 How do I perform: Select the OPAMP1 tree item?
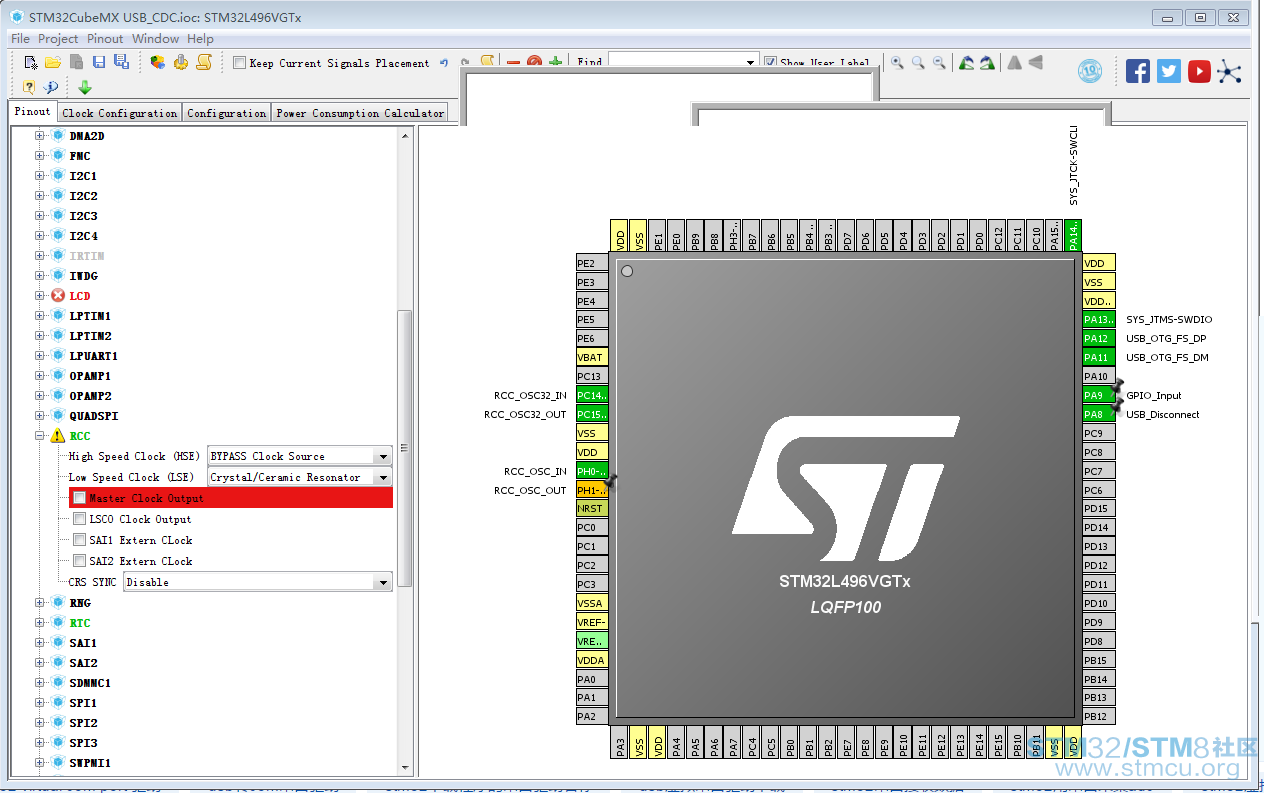pyautogui.click(x=90, y=376)
